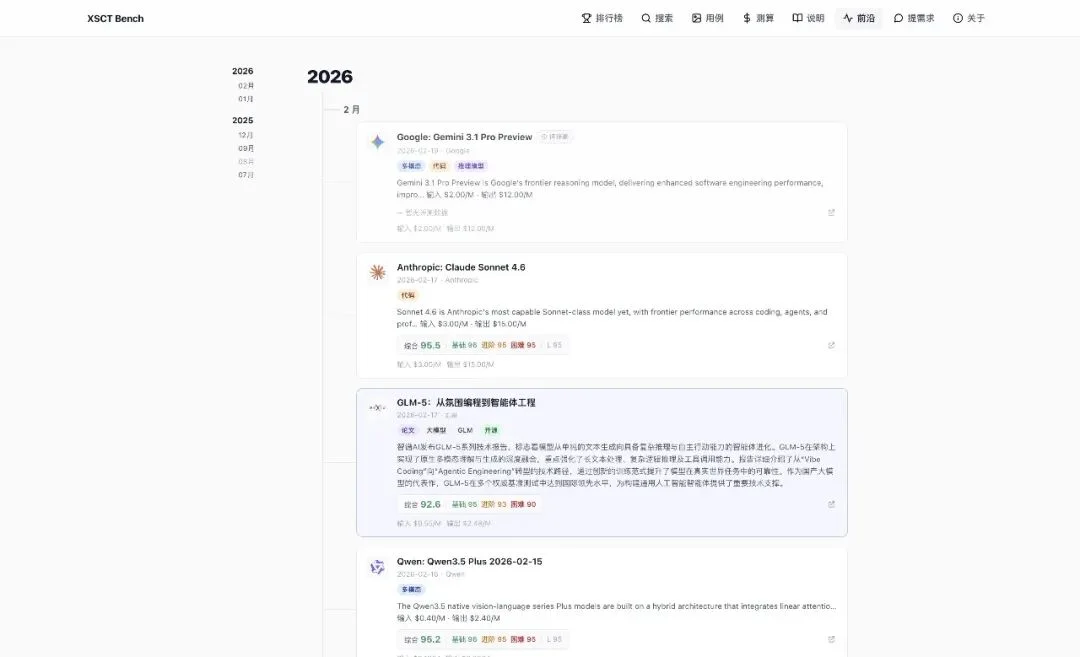Click the Qwen logo on the Qwen3.5 Plus card
Screen dimensions: 1080x657
[377, 566]
